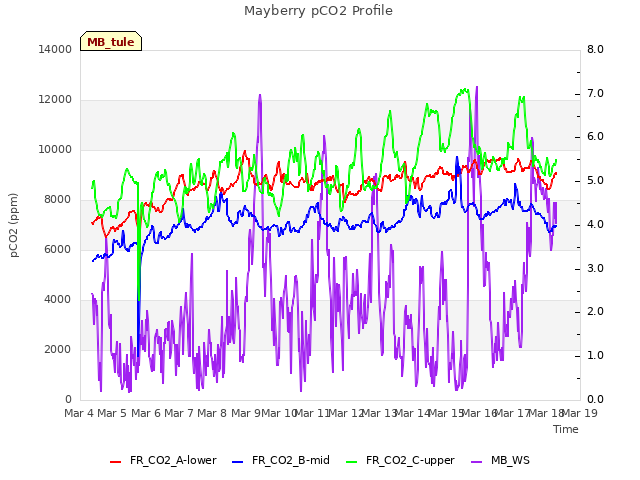Image resolution: width=640 pixels, height=480 pixels.
Task: Click the 4.0 right axis tick label
Action: (595, 224)
